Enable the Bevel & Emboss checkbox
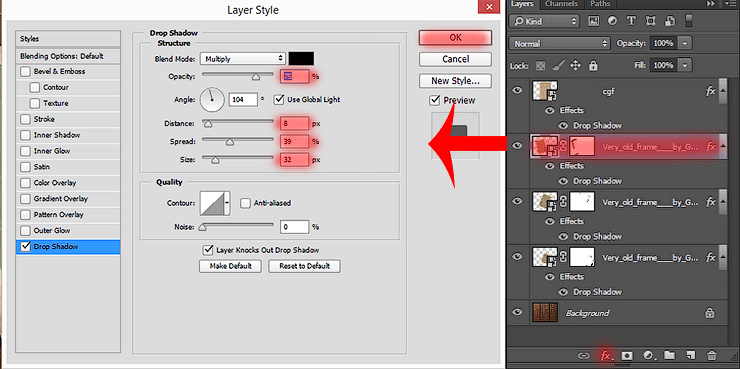 click(x=25, y=72)
